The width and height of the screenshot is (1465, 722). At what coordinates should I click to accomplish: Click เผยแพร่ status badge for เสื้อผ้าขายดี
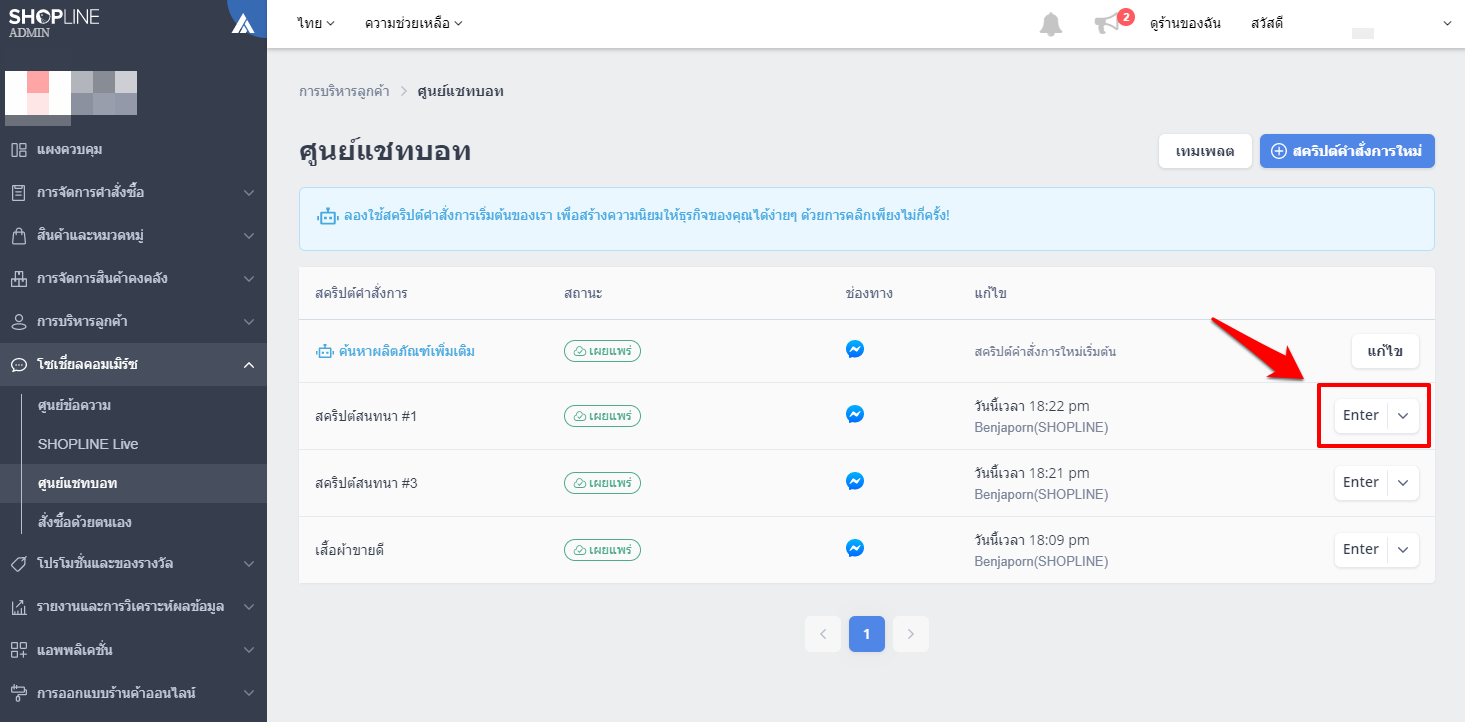(x=602, y=549)
